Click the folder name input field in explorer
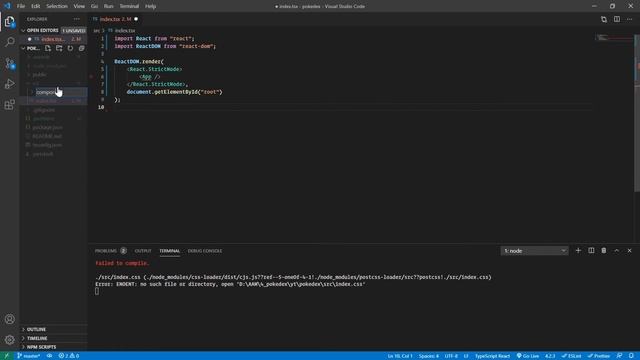This screenshot has width=640, height=360. pos(61,92)
